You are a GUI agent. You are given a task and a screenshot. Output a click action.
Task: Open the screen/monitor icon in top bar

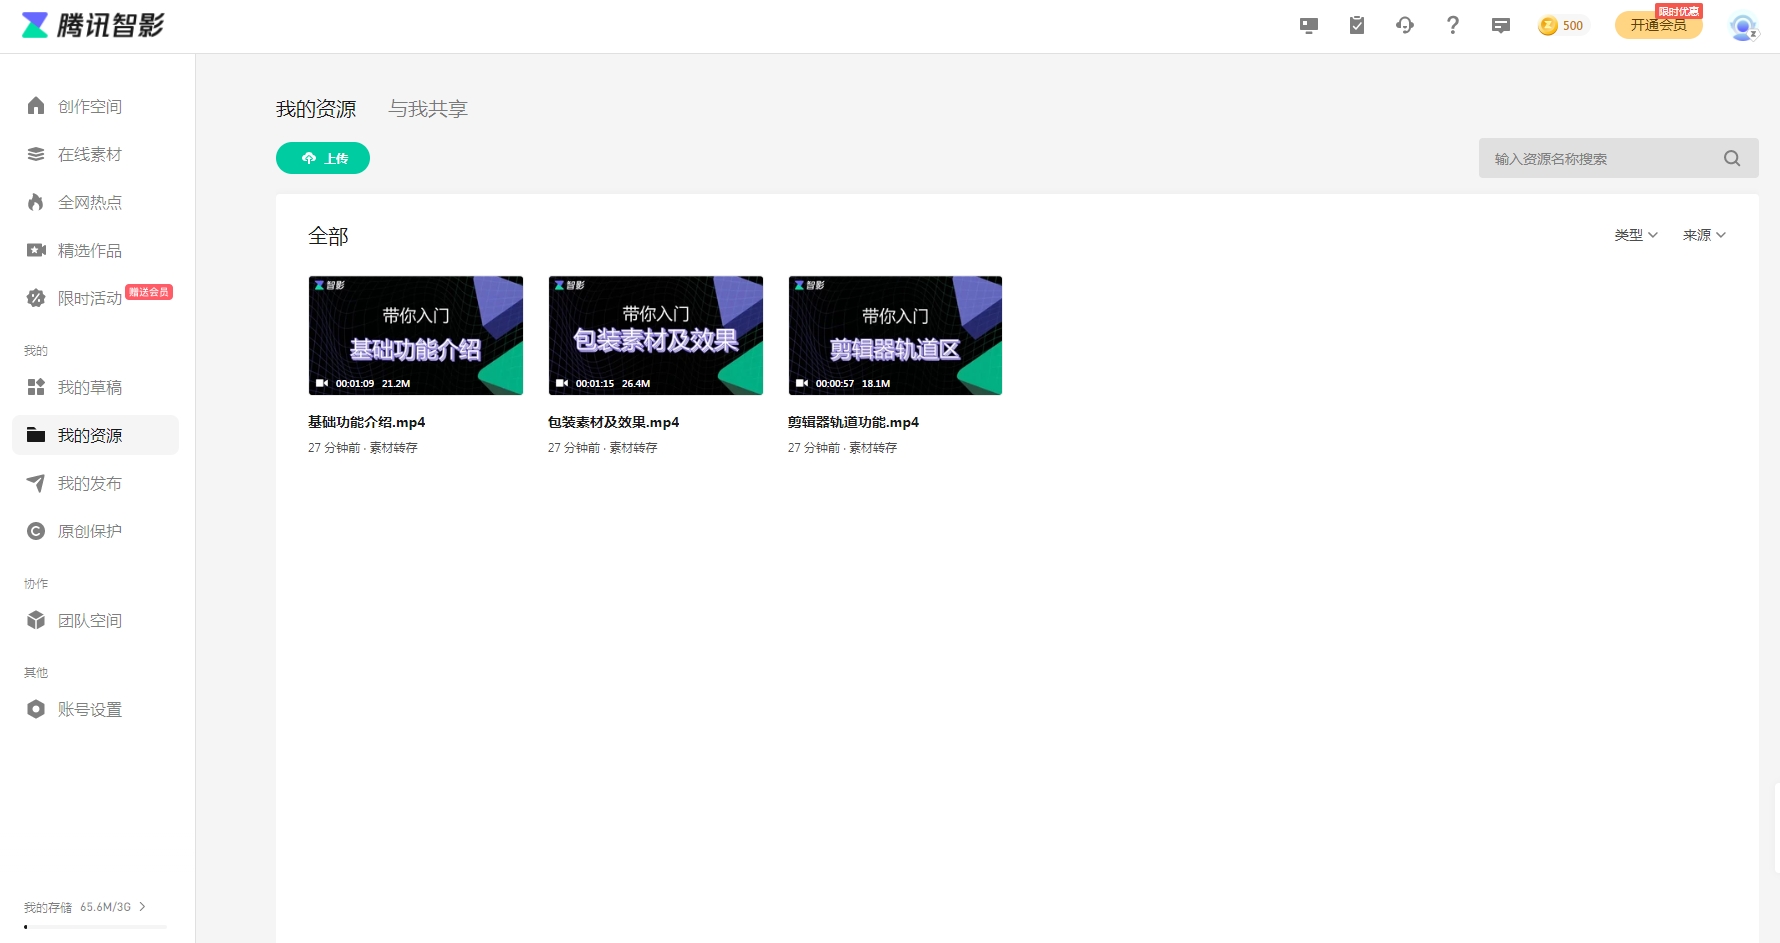(1309, 26)
